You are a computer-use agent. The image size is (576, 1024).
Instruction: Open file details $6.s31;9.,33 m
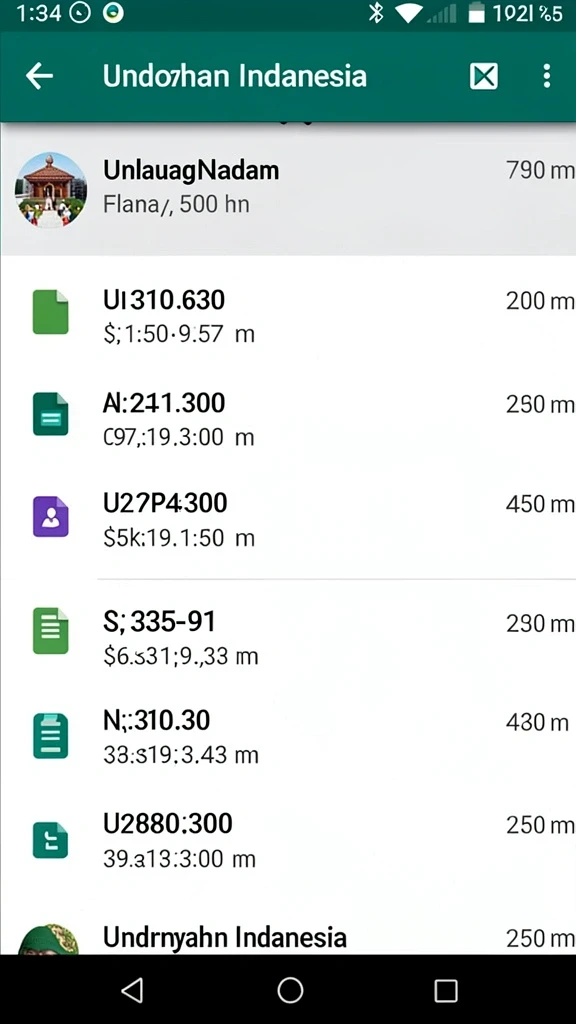point(181,656)
